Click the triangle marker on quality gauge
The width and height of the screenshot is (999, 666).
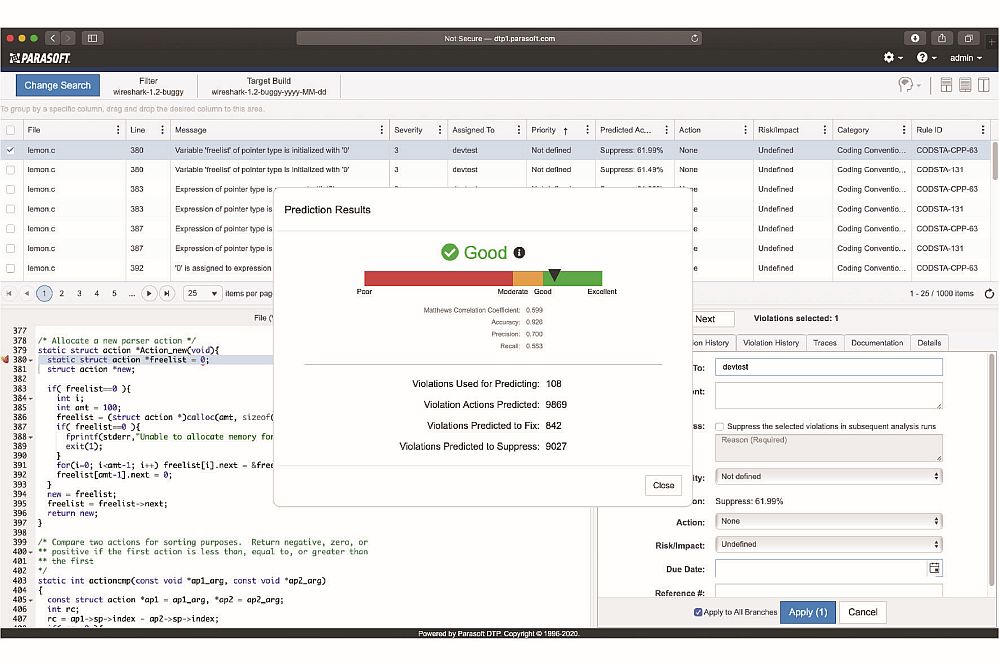(x=554, y=275)
